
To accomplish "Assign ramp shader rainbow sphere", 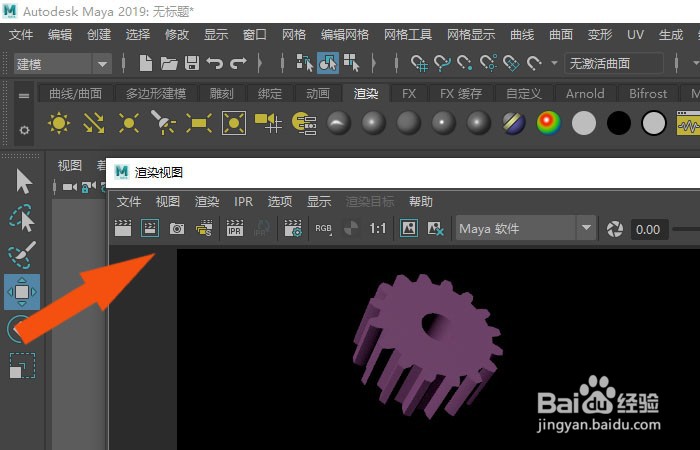I will (x=549, y=123).
